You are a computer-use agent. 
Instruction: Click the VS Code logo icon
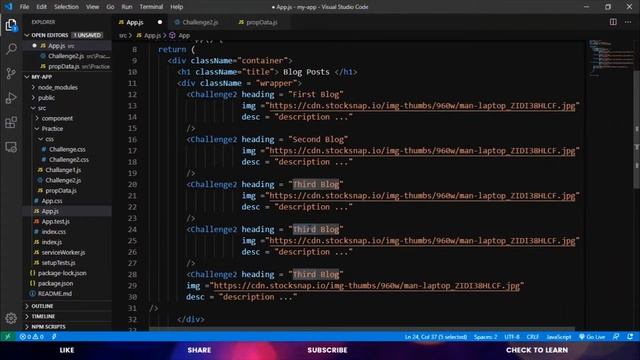point(8,7)
